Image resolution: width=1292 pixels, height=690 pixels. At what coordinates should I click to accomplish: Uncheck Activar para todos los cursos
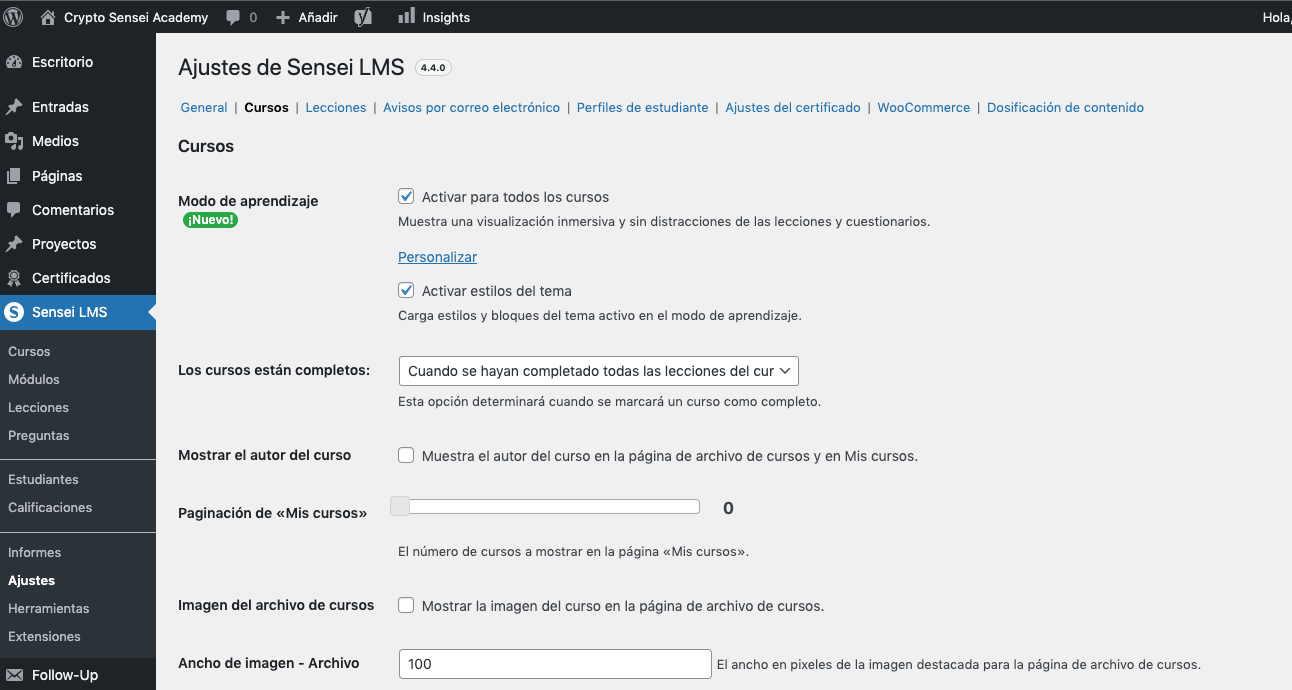pos(406,197)
